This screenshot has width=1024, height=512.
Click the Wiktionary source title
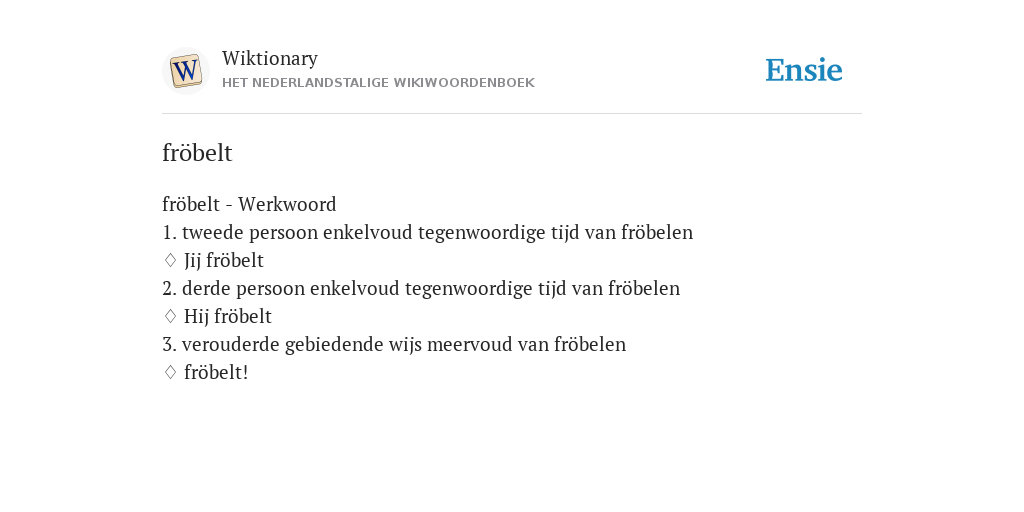click(270, 58)
